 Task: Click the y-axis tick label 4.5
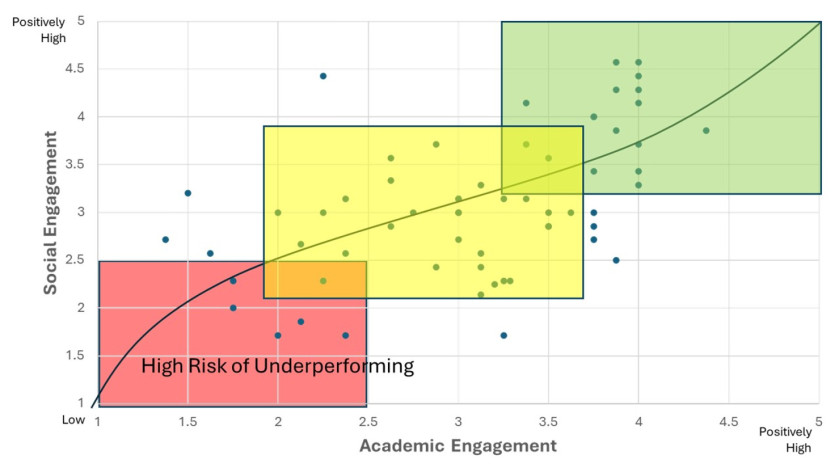click(x=74, y=68)
